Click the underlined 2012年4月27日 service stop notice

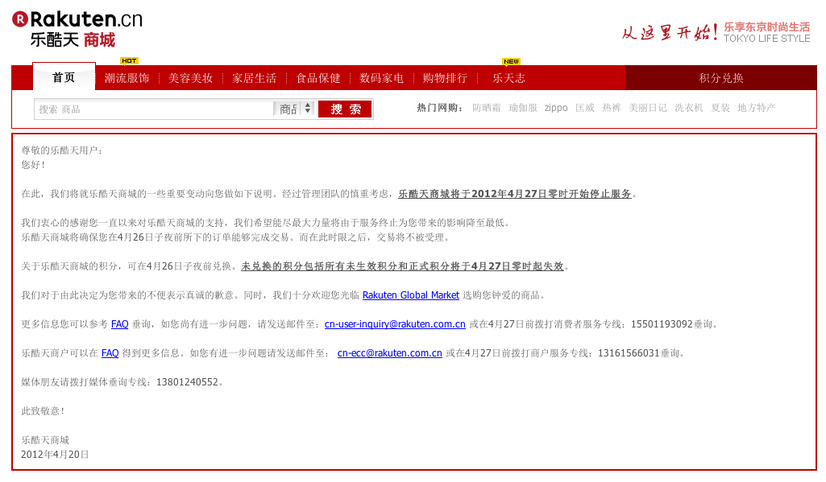click(515, 194)
